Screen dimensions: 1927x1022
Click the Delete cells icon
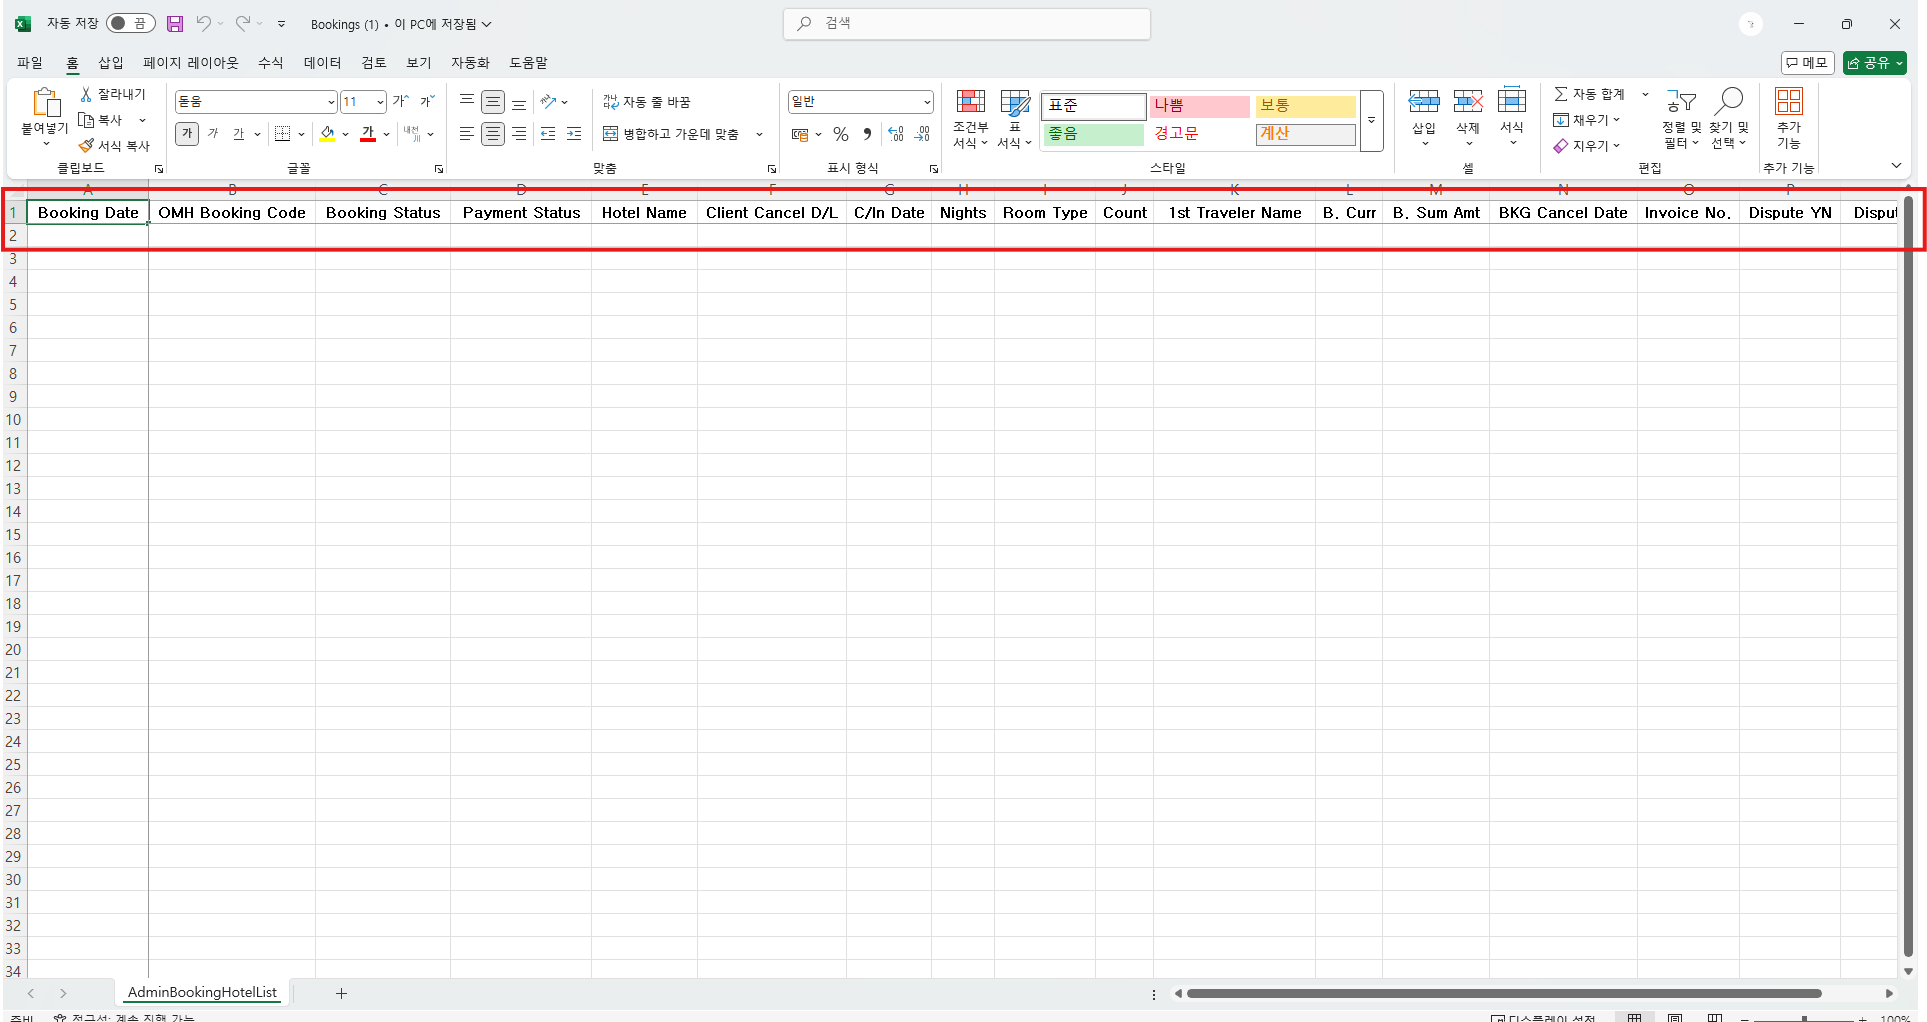click(x=1468, y=101)
